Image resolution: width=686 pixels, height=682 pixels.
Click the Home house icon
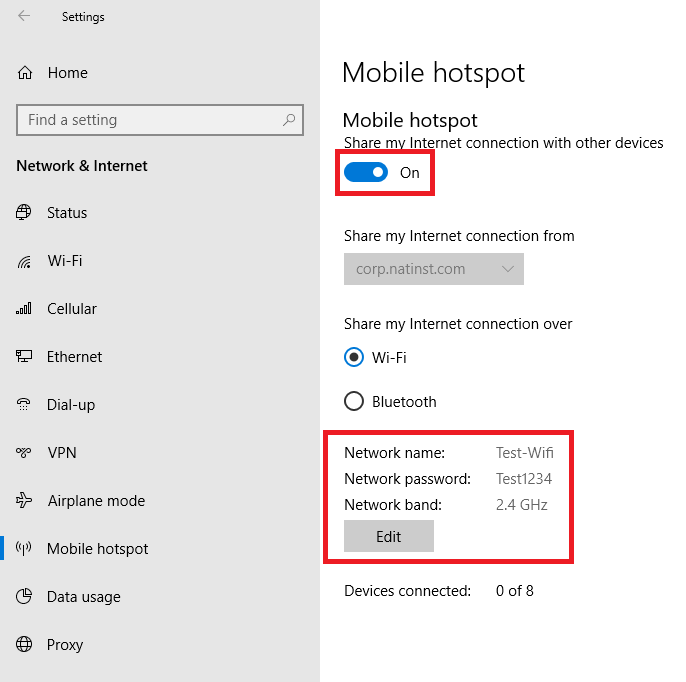tap(24, 73)
